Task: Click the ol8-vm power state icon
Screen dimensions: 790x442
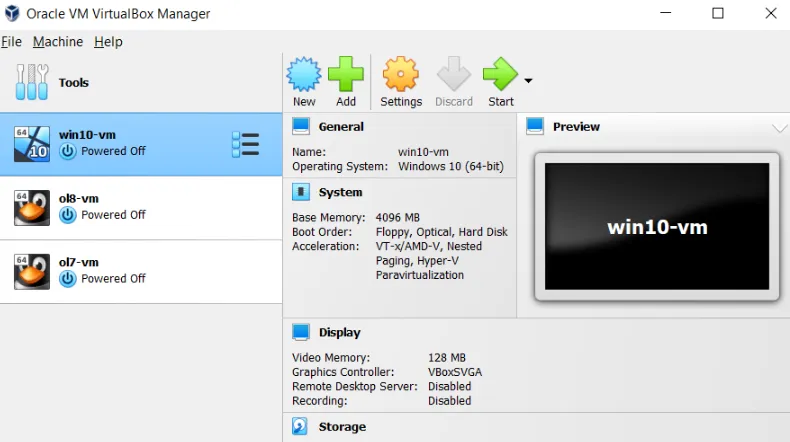Action: point(68,215)
